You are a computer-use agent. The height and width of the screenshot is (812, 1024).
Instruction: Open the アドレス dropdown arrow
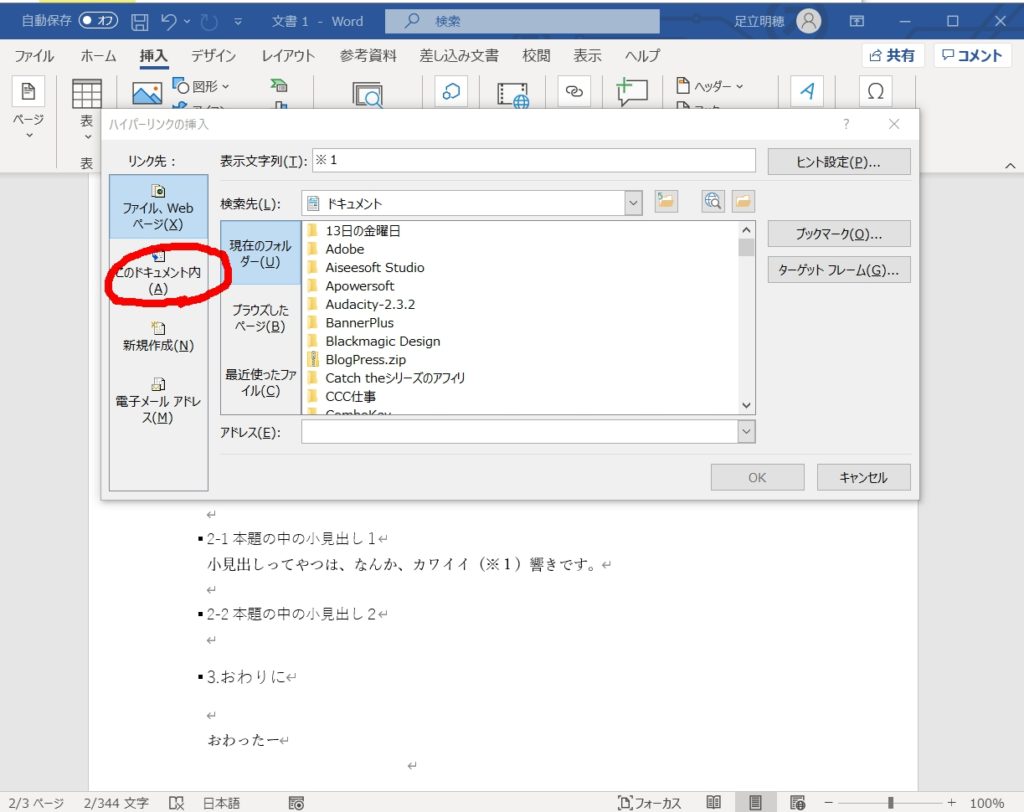[x=745, y=432]
